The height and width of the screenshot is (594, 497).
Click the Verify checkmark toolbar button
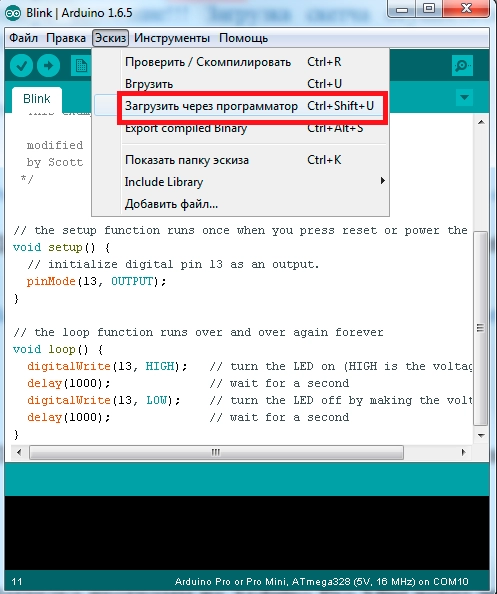coord(21,66)
